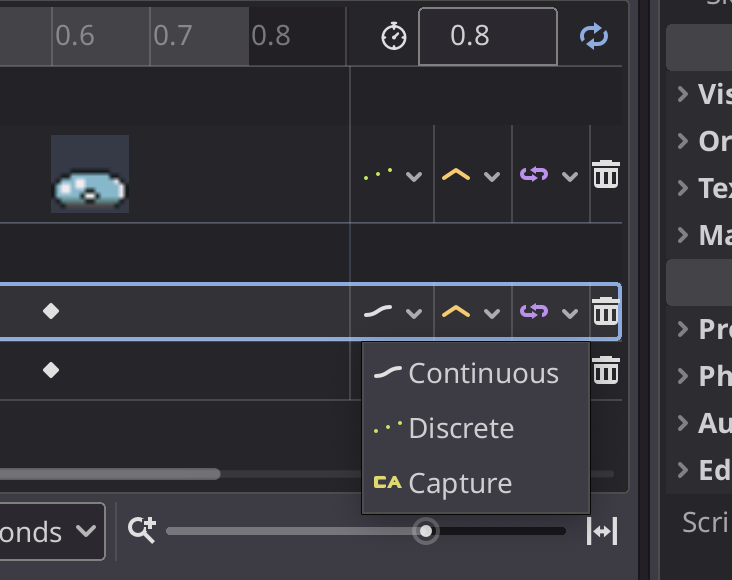732x580 pixels.
Task: Click the magnifier zoom icon near the slider
Action: [x=142, y=531]
